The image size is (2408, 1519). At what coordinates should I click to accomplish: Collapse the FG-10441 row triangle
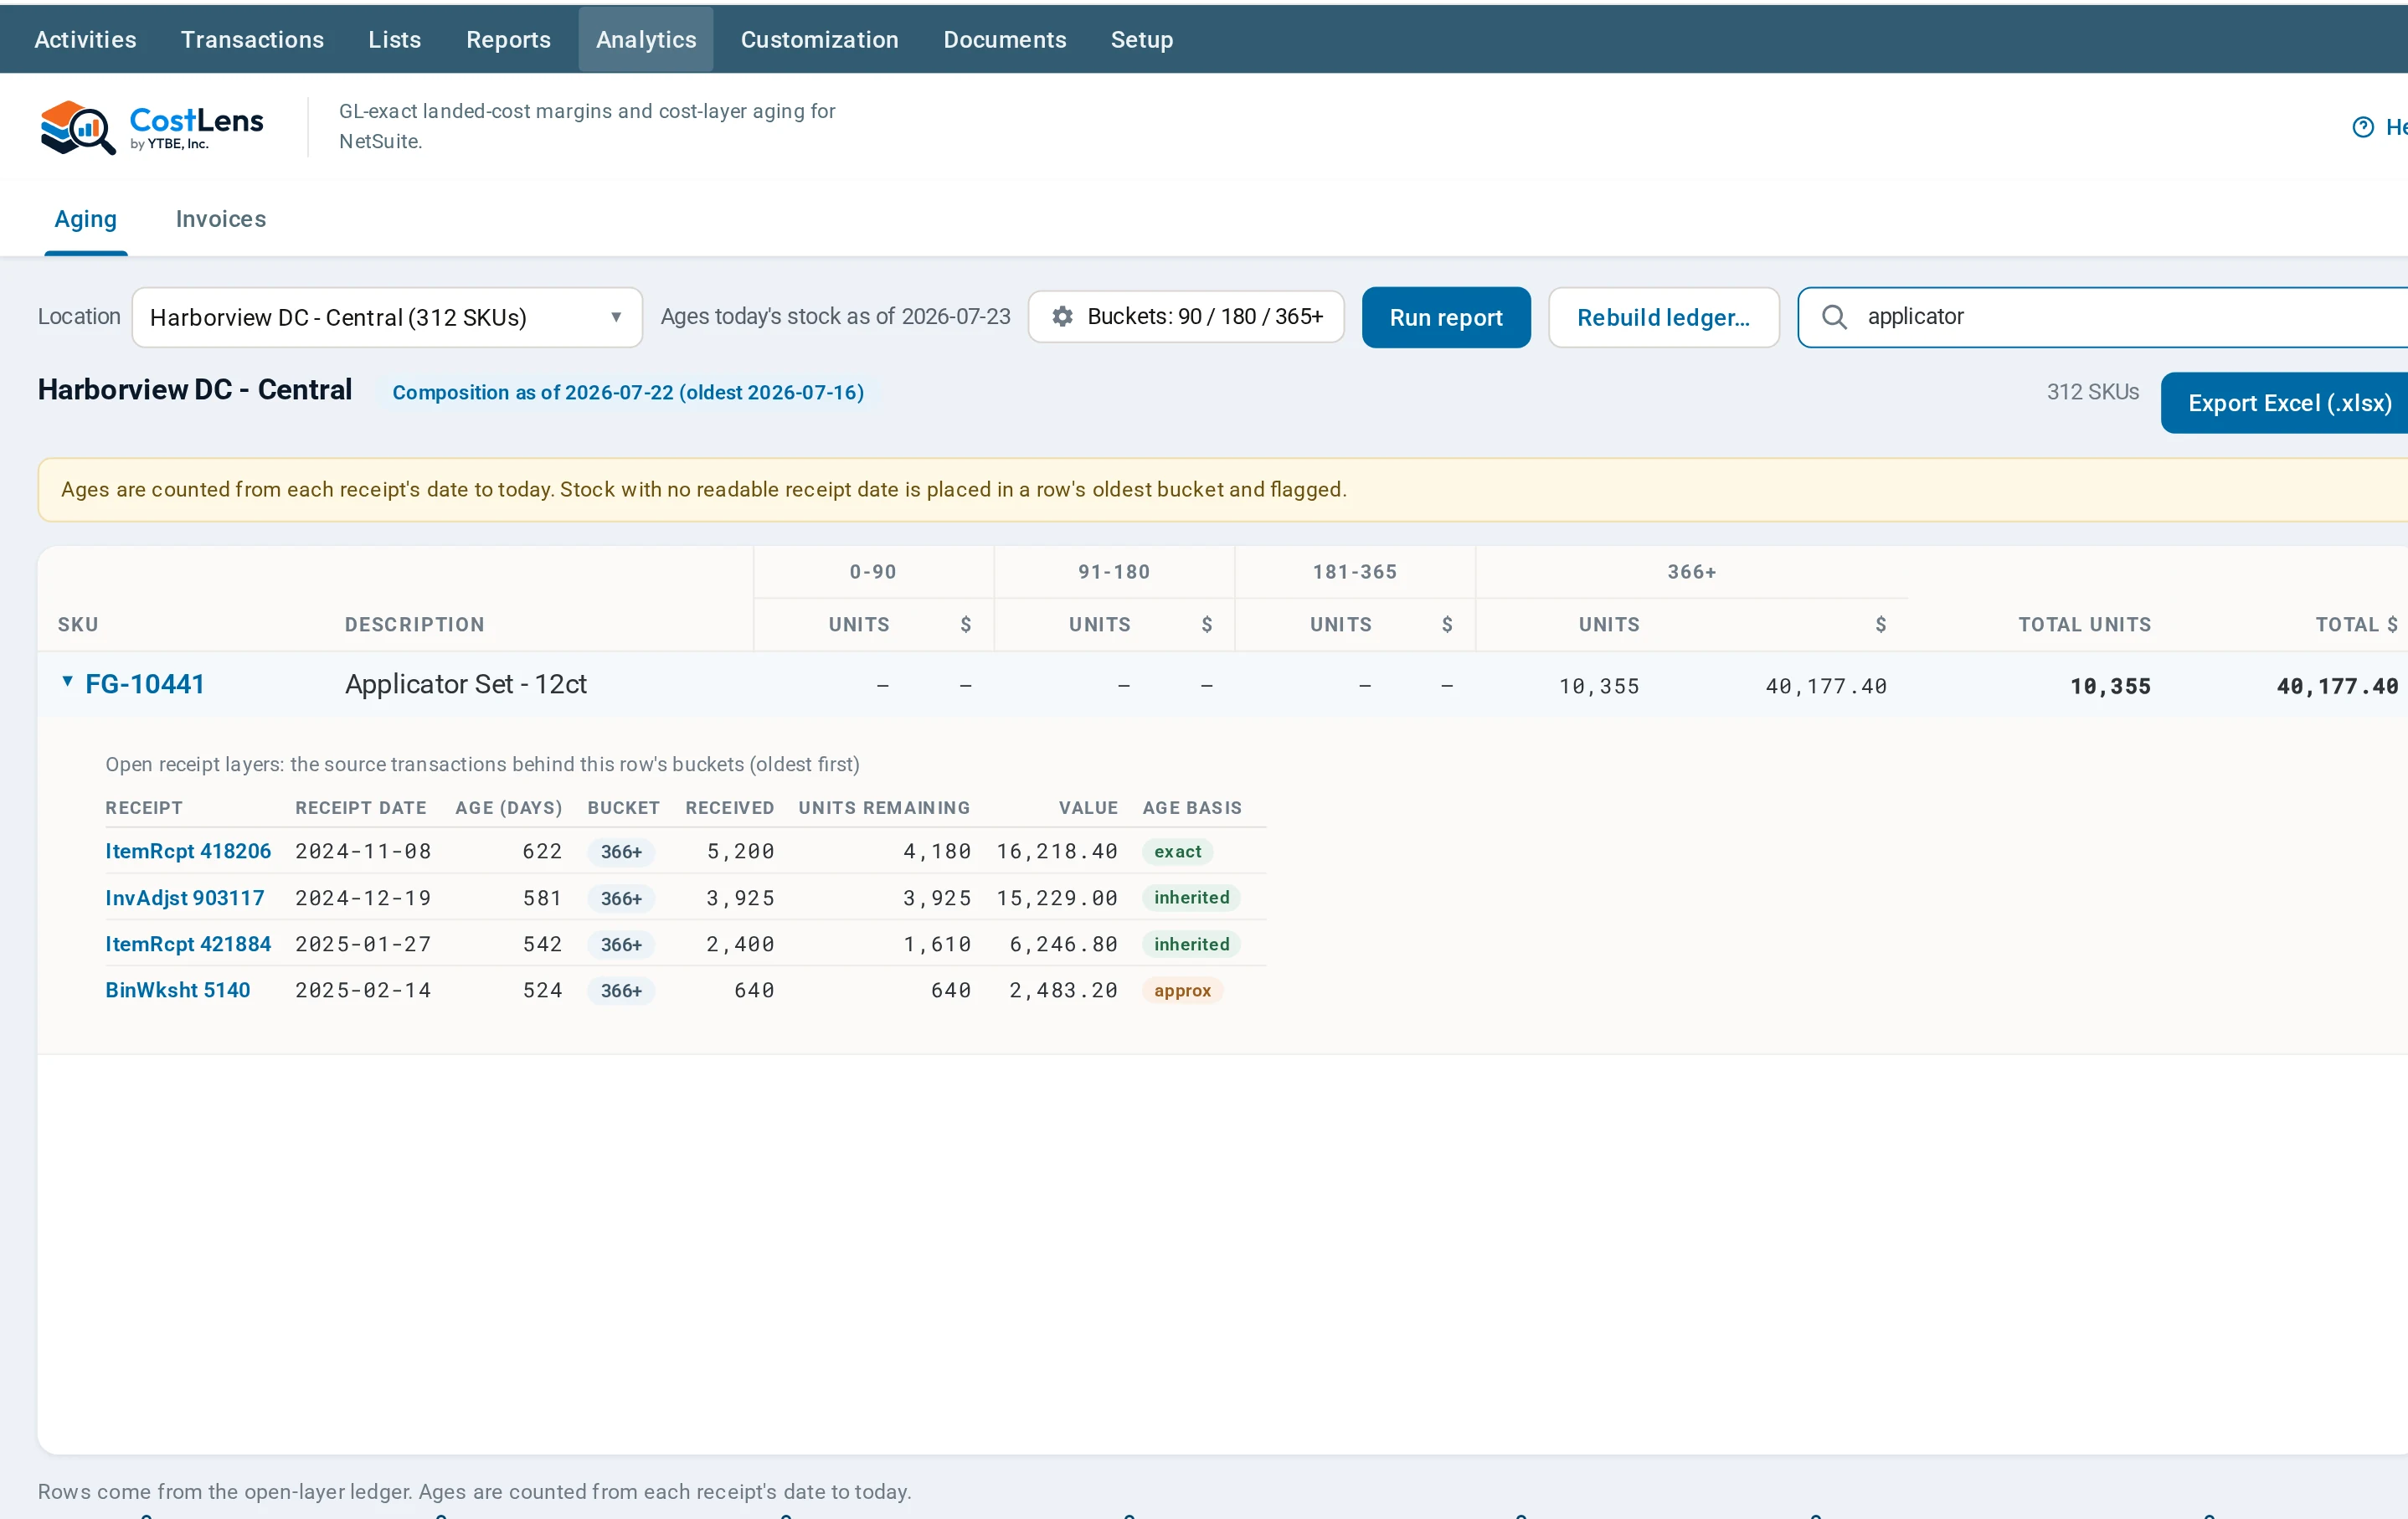click(x=67, y=682)
